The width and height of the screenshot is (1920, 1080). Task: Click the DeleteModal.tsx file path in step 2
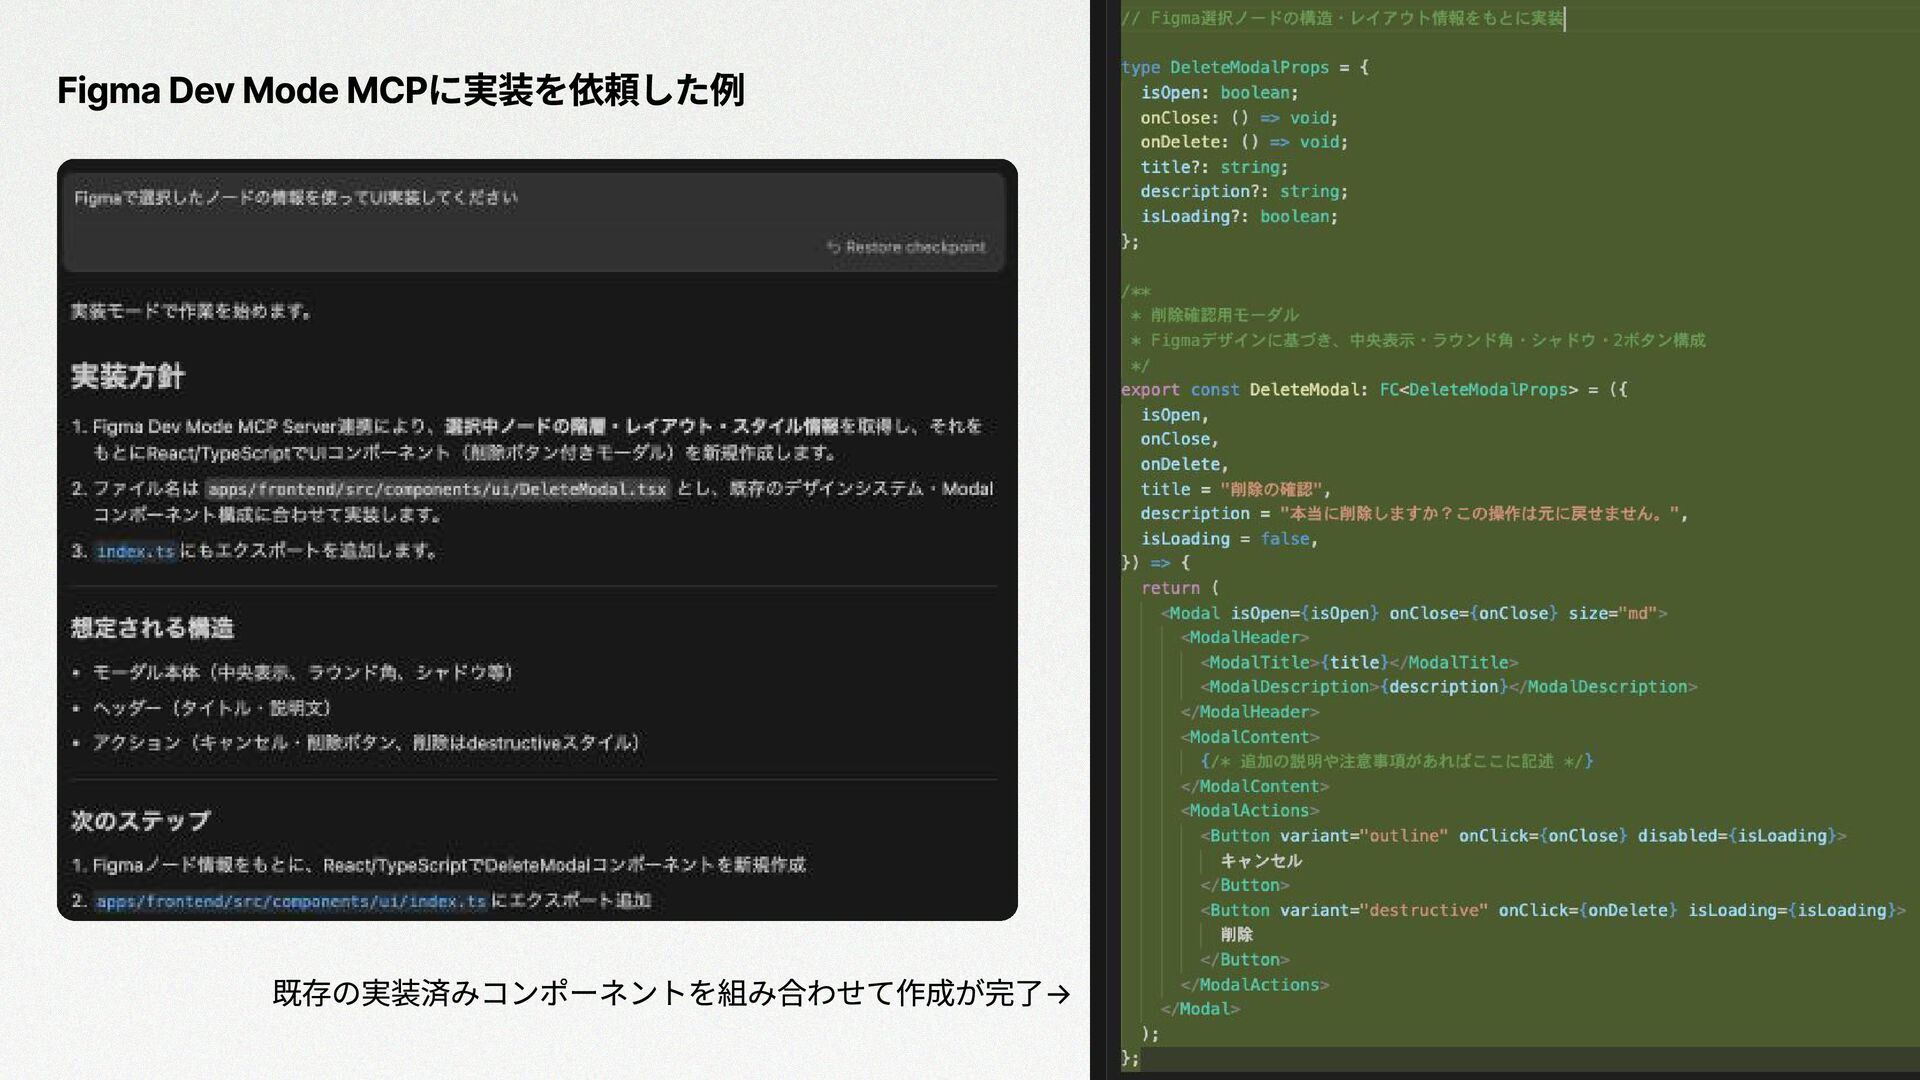pyautogui.click(x=437, y=489)
